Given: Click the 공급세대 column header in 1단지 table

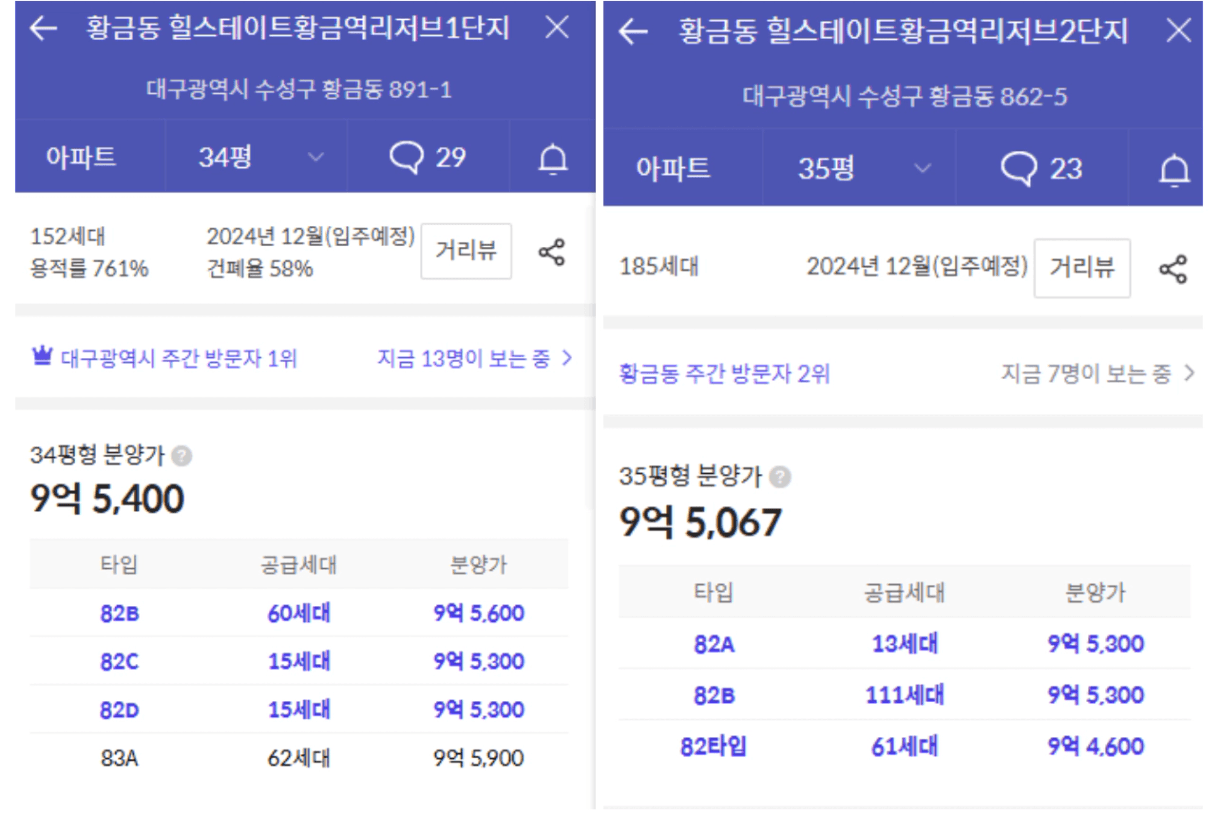Looking at the screenshot, I should pos(299,565).
